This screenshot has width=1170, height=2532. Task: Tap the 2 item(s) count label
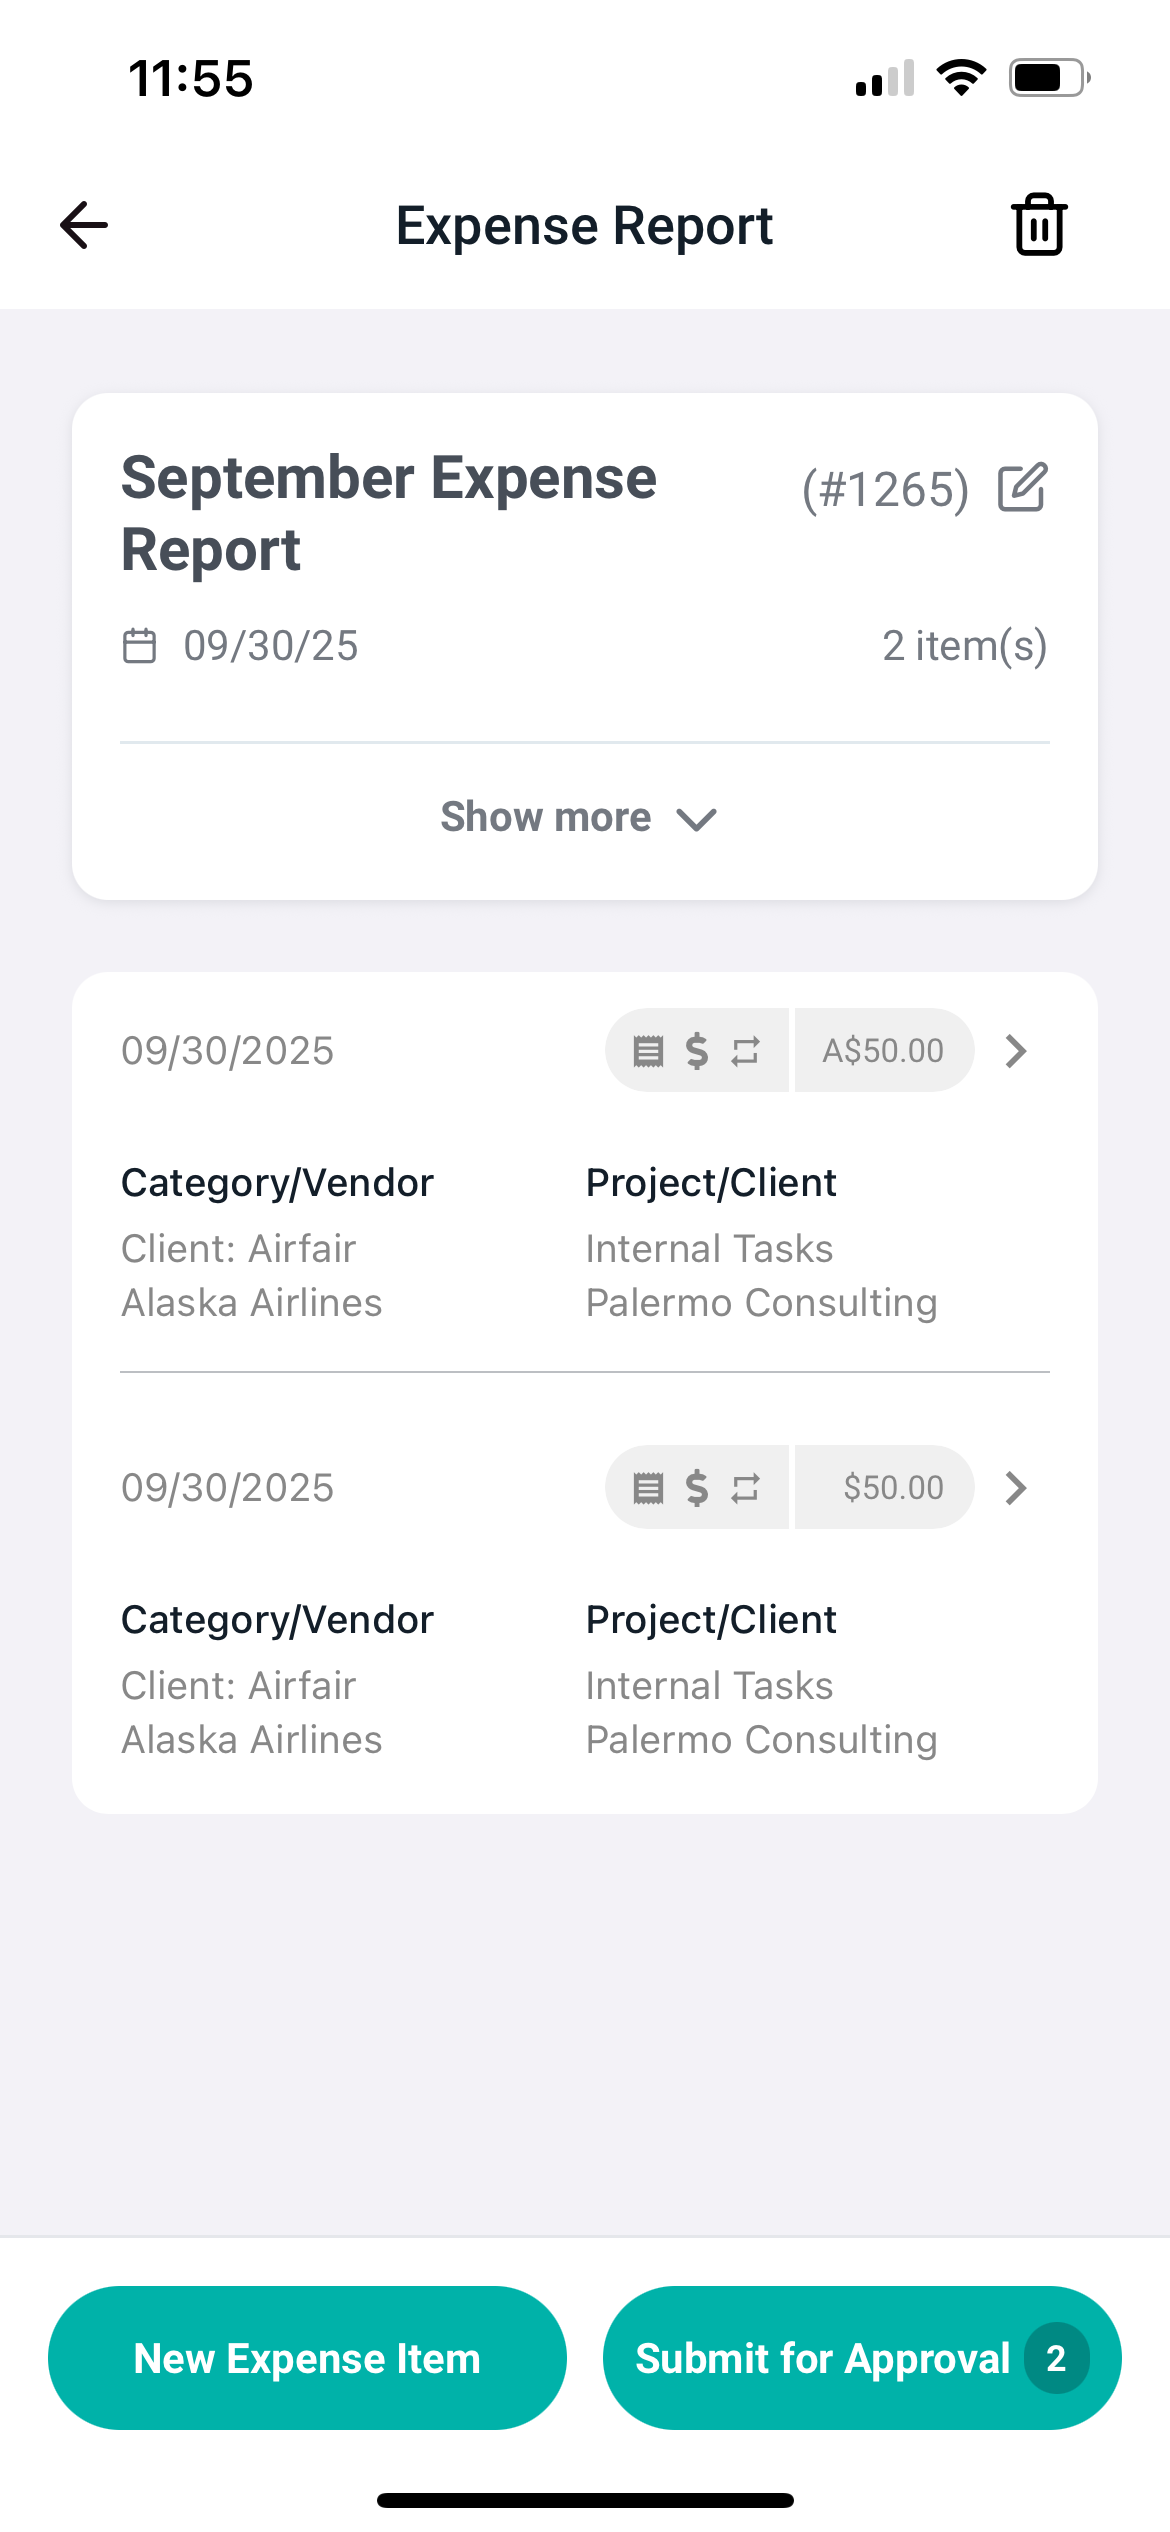964,646
